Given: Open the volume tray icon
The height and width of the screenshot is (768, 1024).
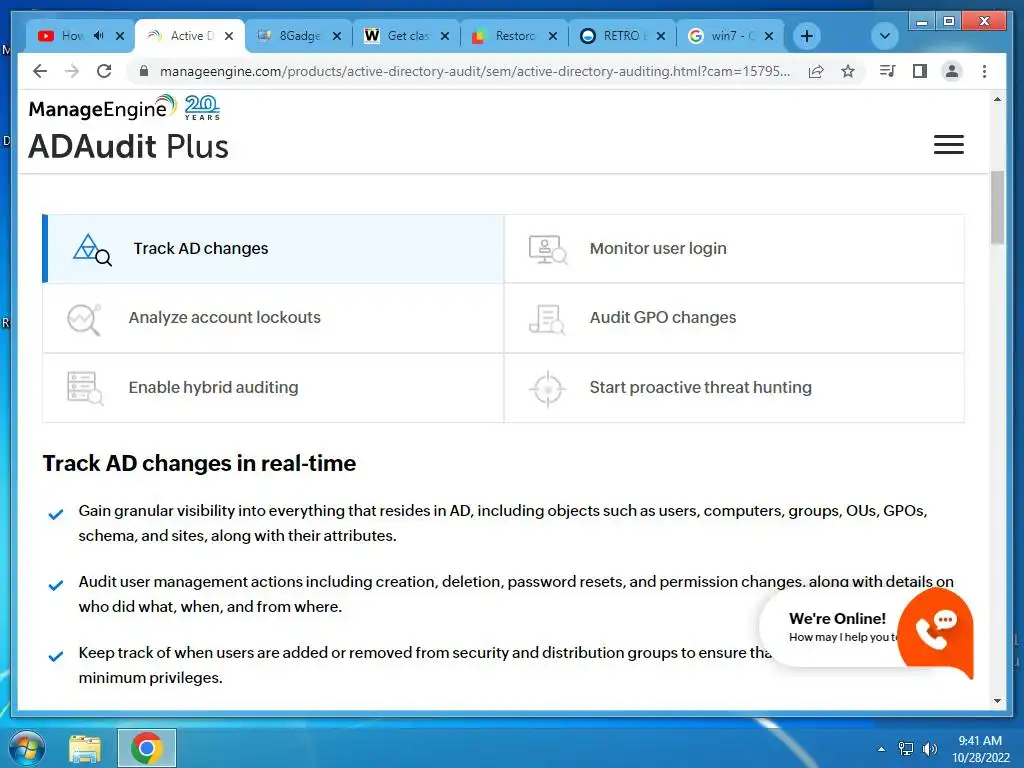Looking at the screenshot, I should pyautogui.click(x=929, y=749).
